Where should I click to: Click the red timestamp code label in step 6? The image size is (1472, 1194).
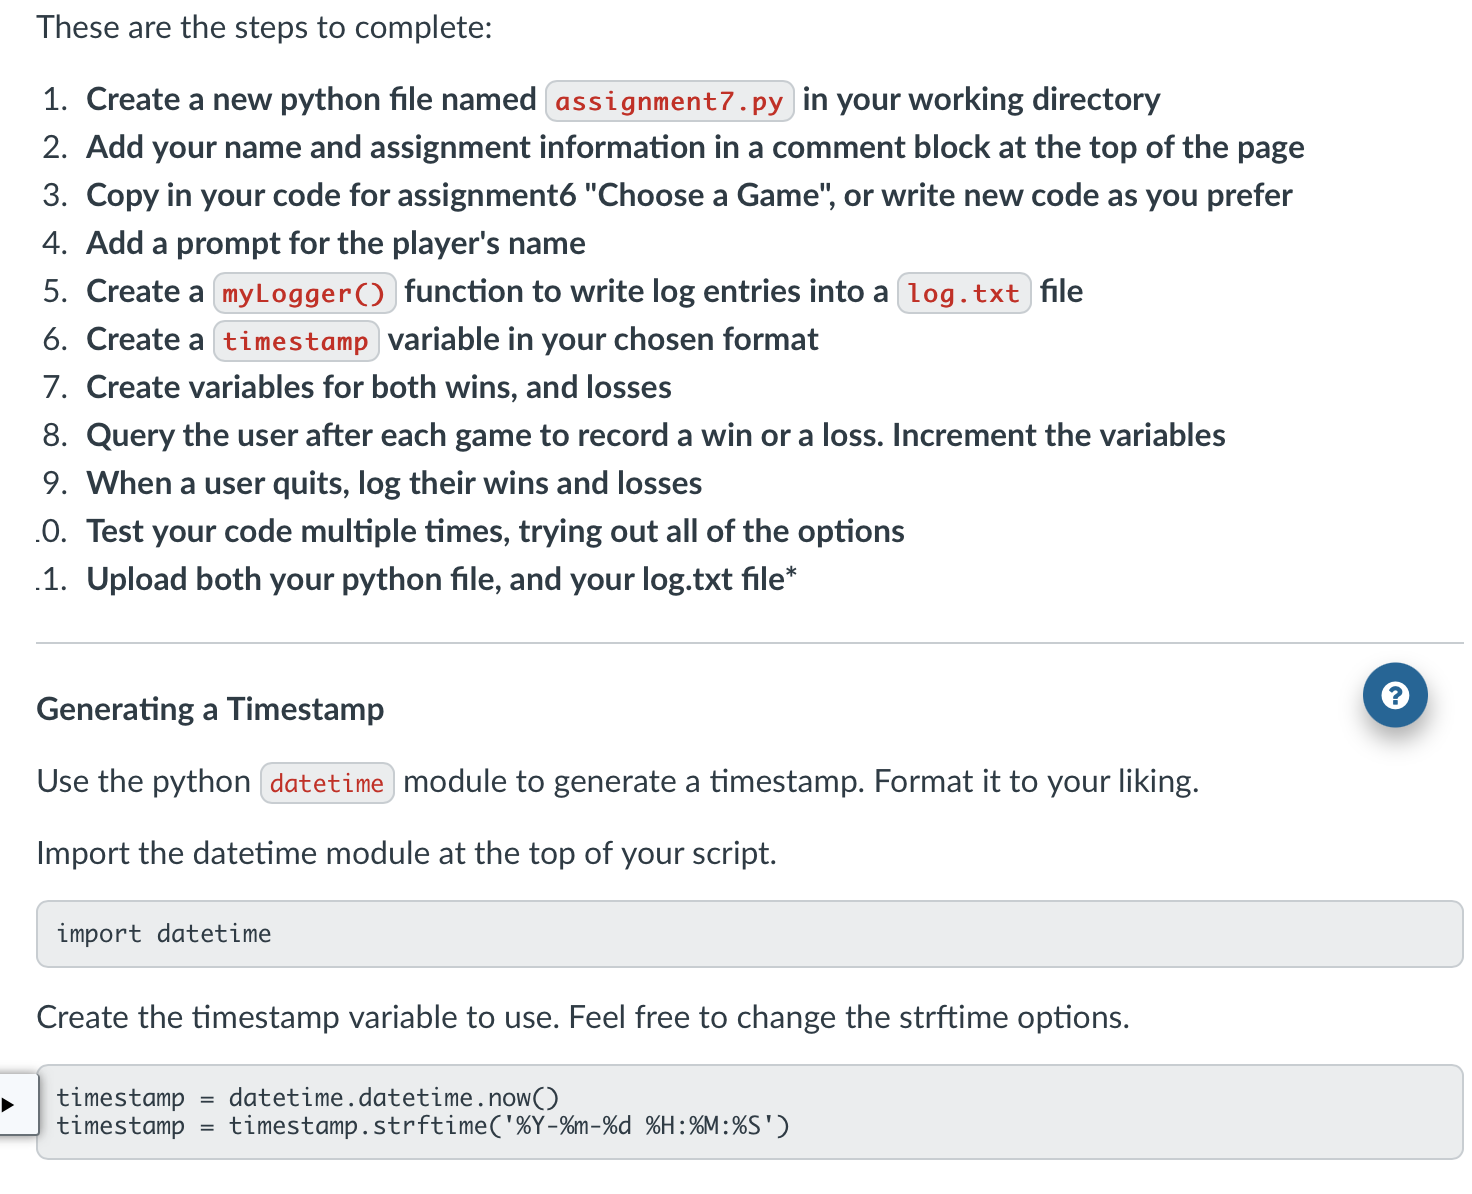[295, 341]
